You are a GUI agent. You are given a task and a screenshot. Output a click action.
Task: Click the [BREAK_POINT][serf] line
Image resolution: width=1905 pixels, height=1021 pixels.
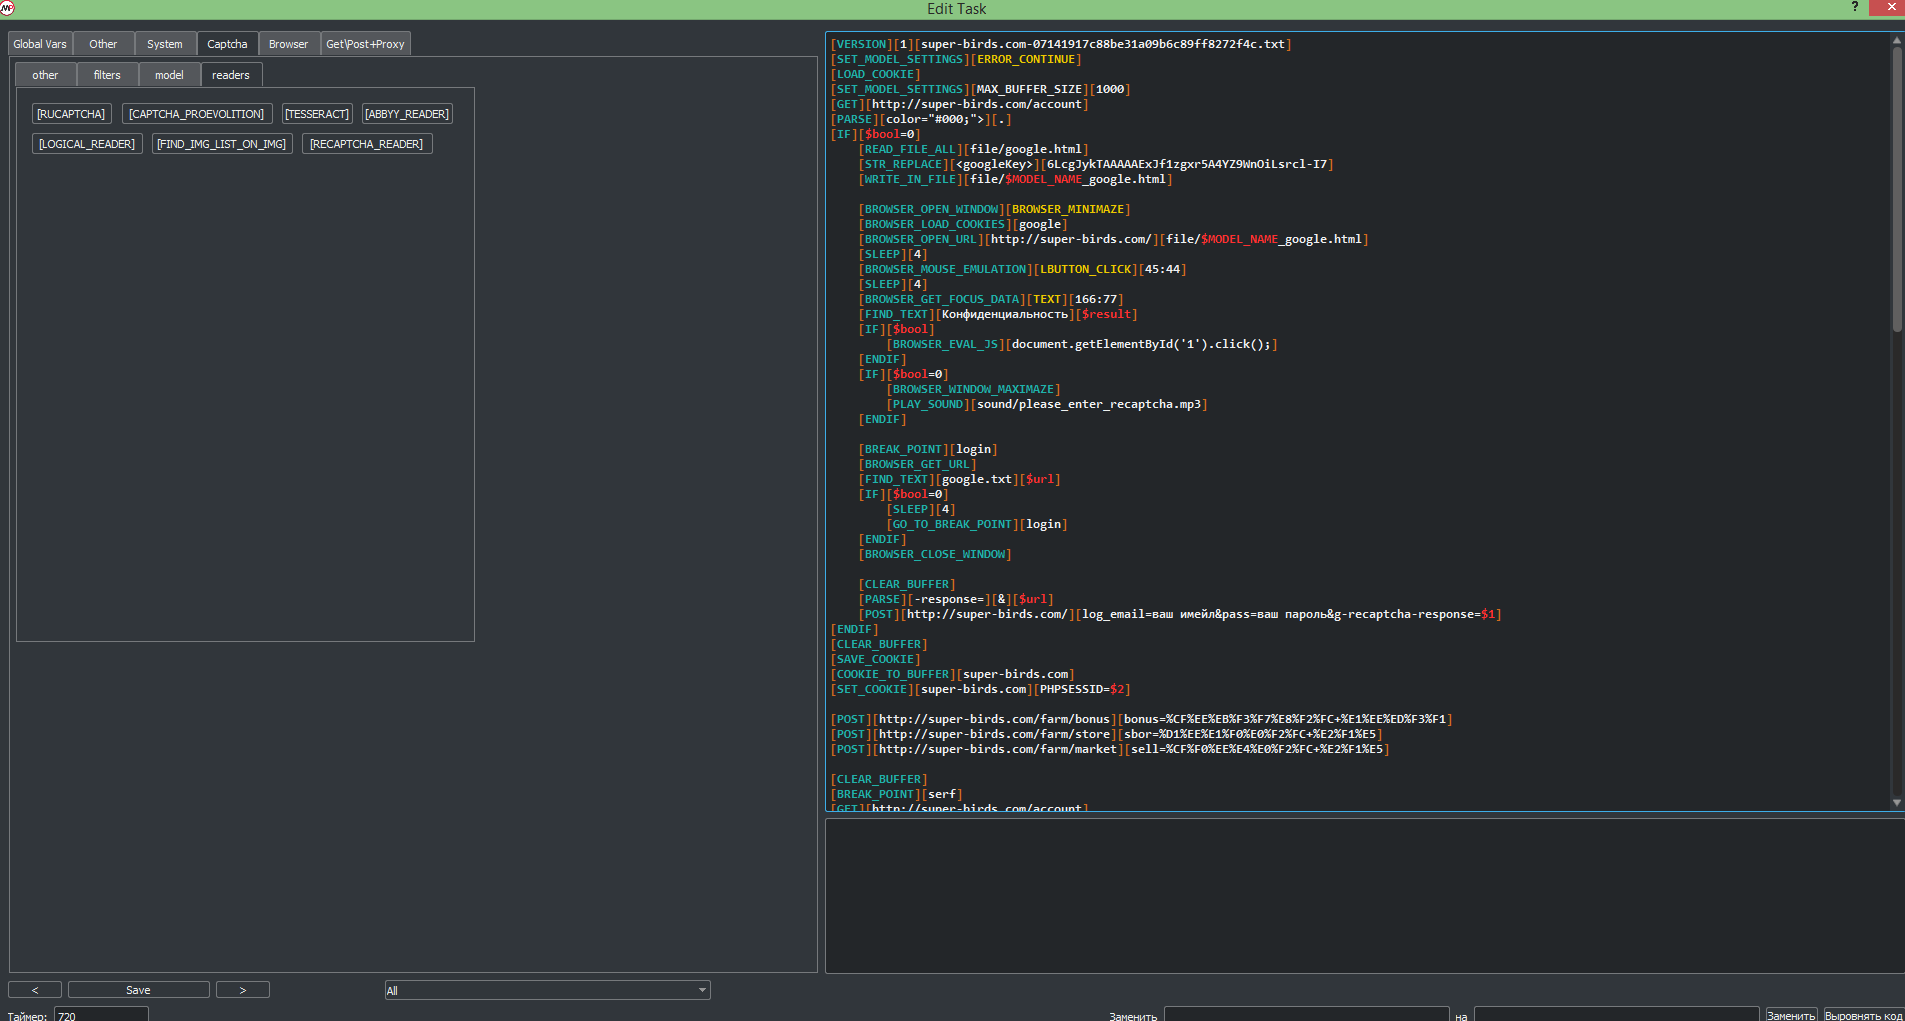[897, 794]
